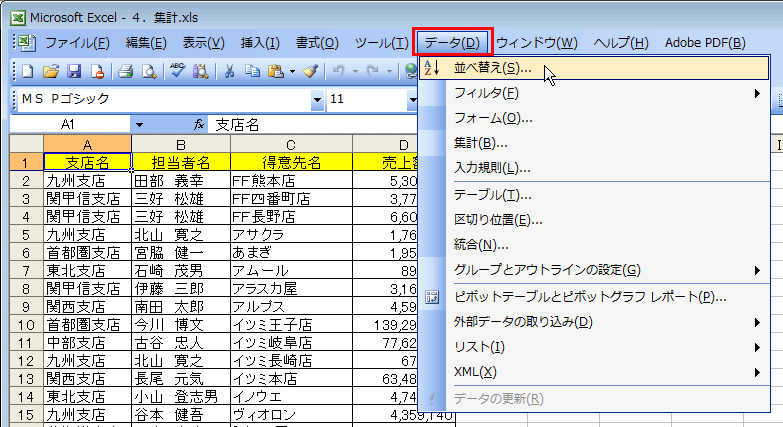Open the 挿入 menu in the menu bar

tap(260, 43)
